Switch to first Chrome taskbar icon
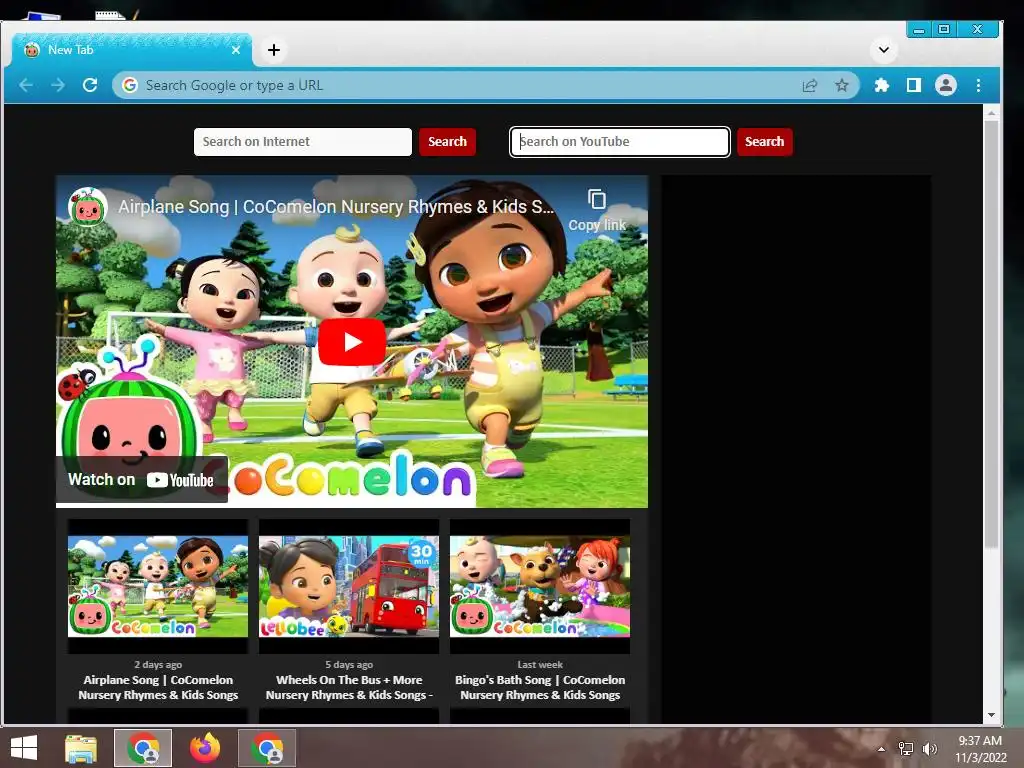Screen dimensions: 1024x768 pyautogui.click(x=144, y=748)
